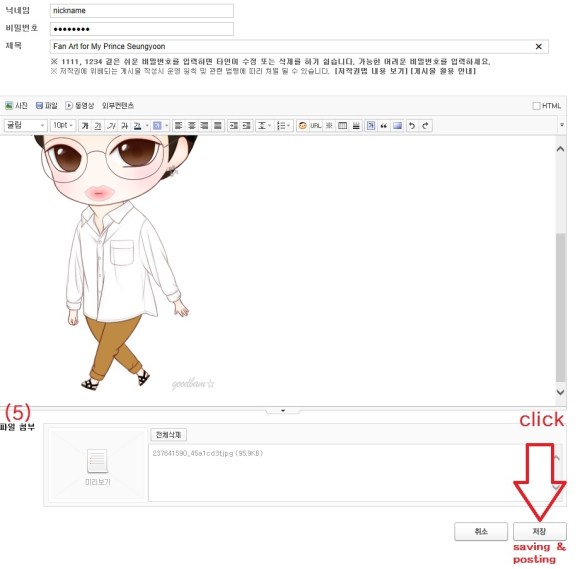The width and height of the screenshot is (580, 569).
Task: Click the nickname input field
Action: click(x=142, y=11)
